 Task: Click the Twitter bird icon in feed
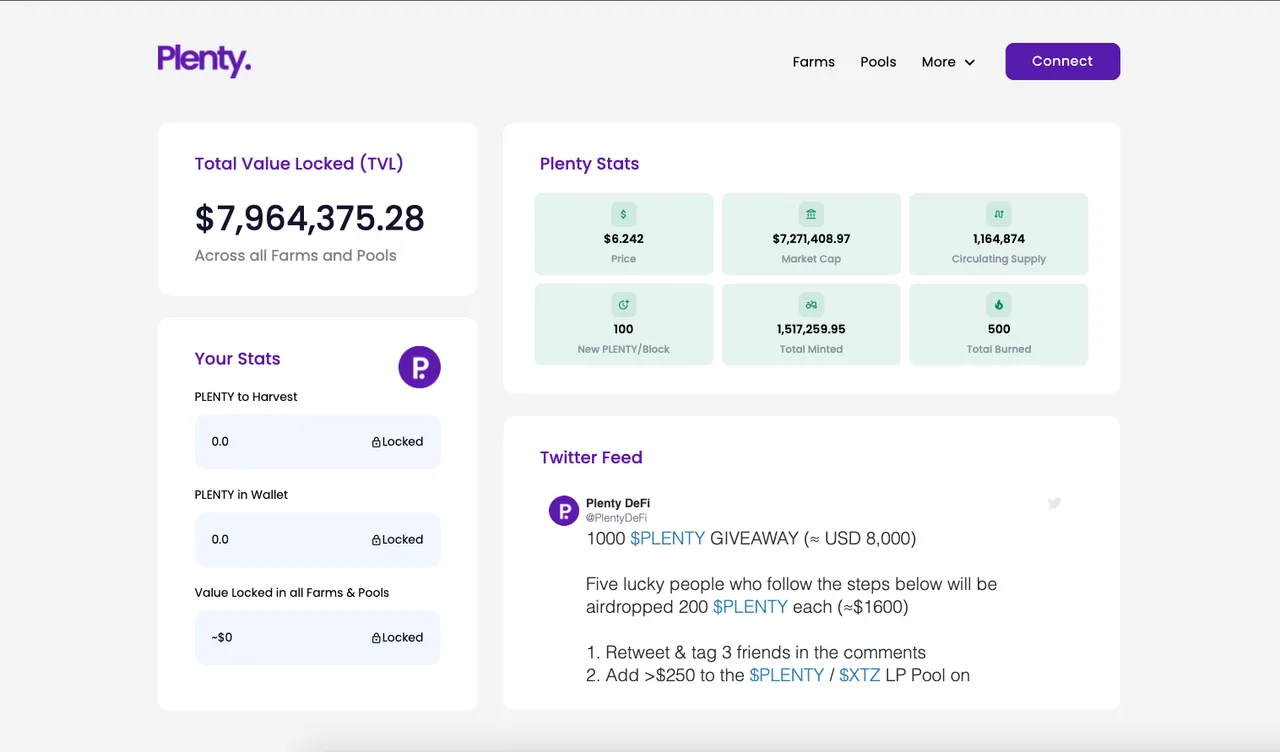pos(1054,503)
